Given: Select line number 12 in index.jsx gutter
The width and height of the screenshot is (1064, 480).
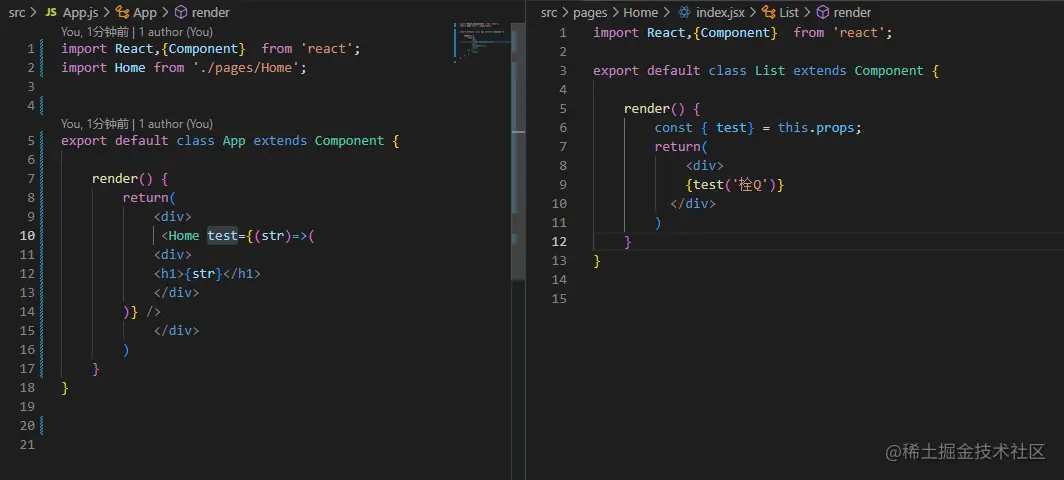Looking at the screenshot, I should [x=559, y=242].
